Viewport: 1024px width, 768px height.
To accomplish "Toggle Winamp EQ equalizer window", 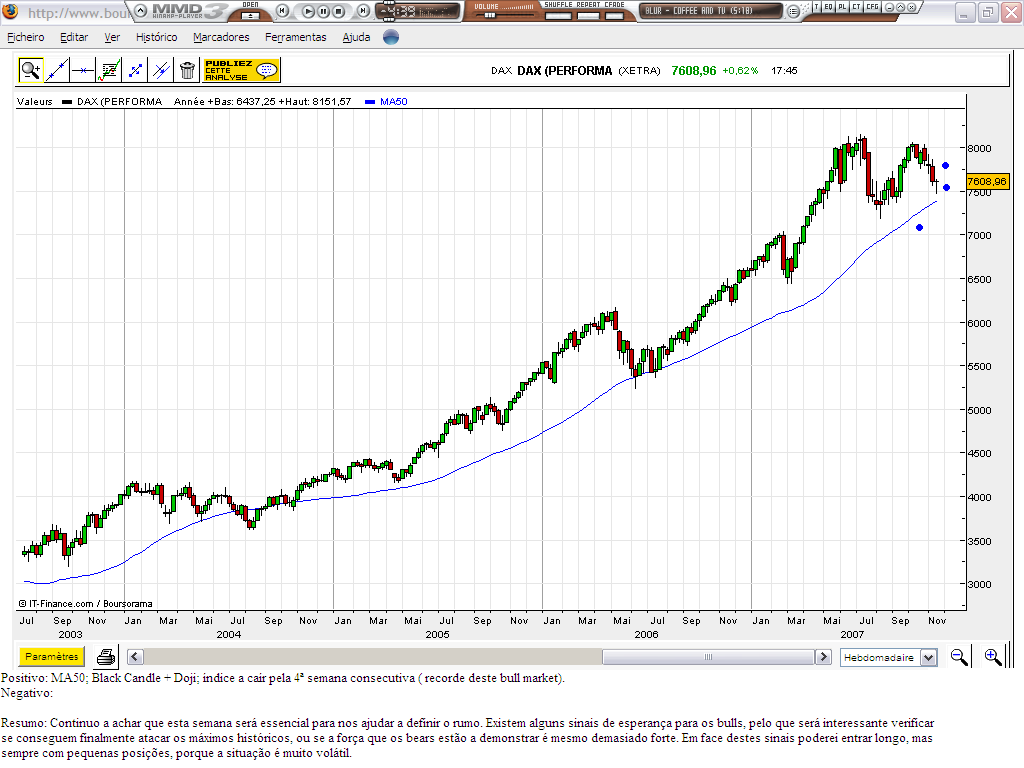I will pos(828,7).
